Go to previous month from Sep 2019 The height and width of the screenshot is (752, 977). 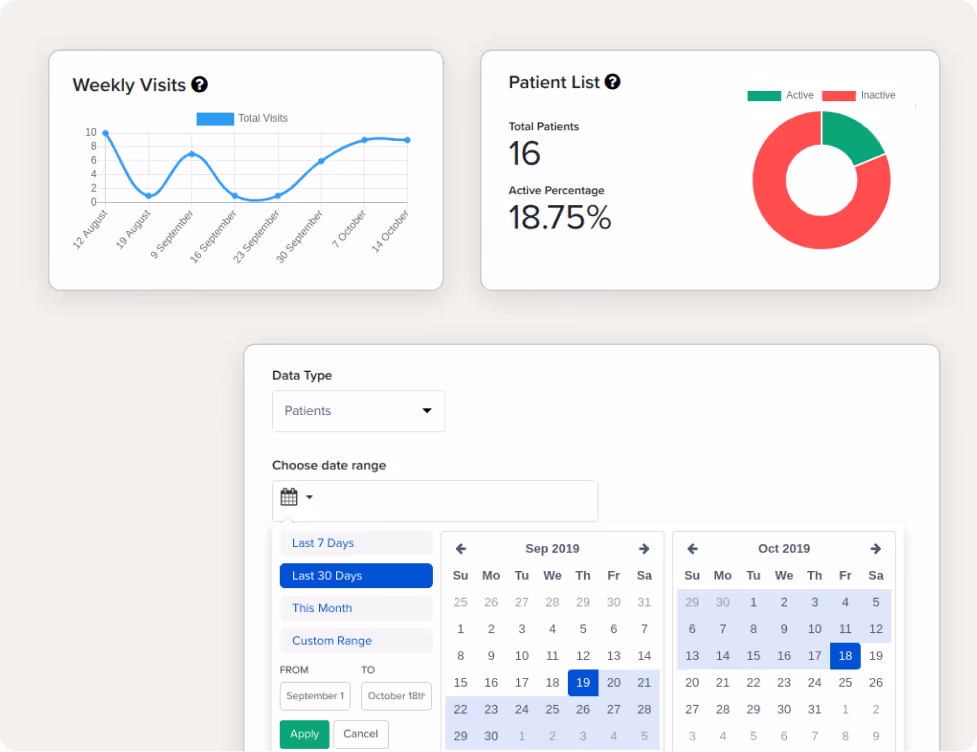tap(460, 549)
